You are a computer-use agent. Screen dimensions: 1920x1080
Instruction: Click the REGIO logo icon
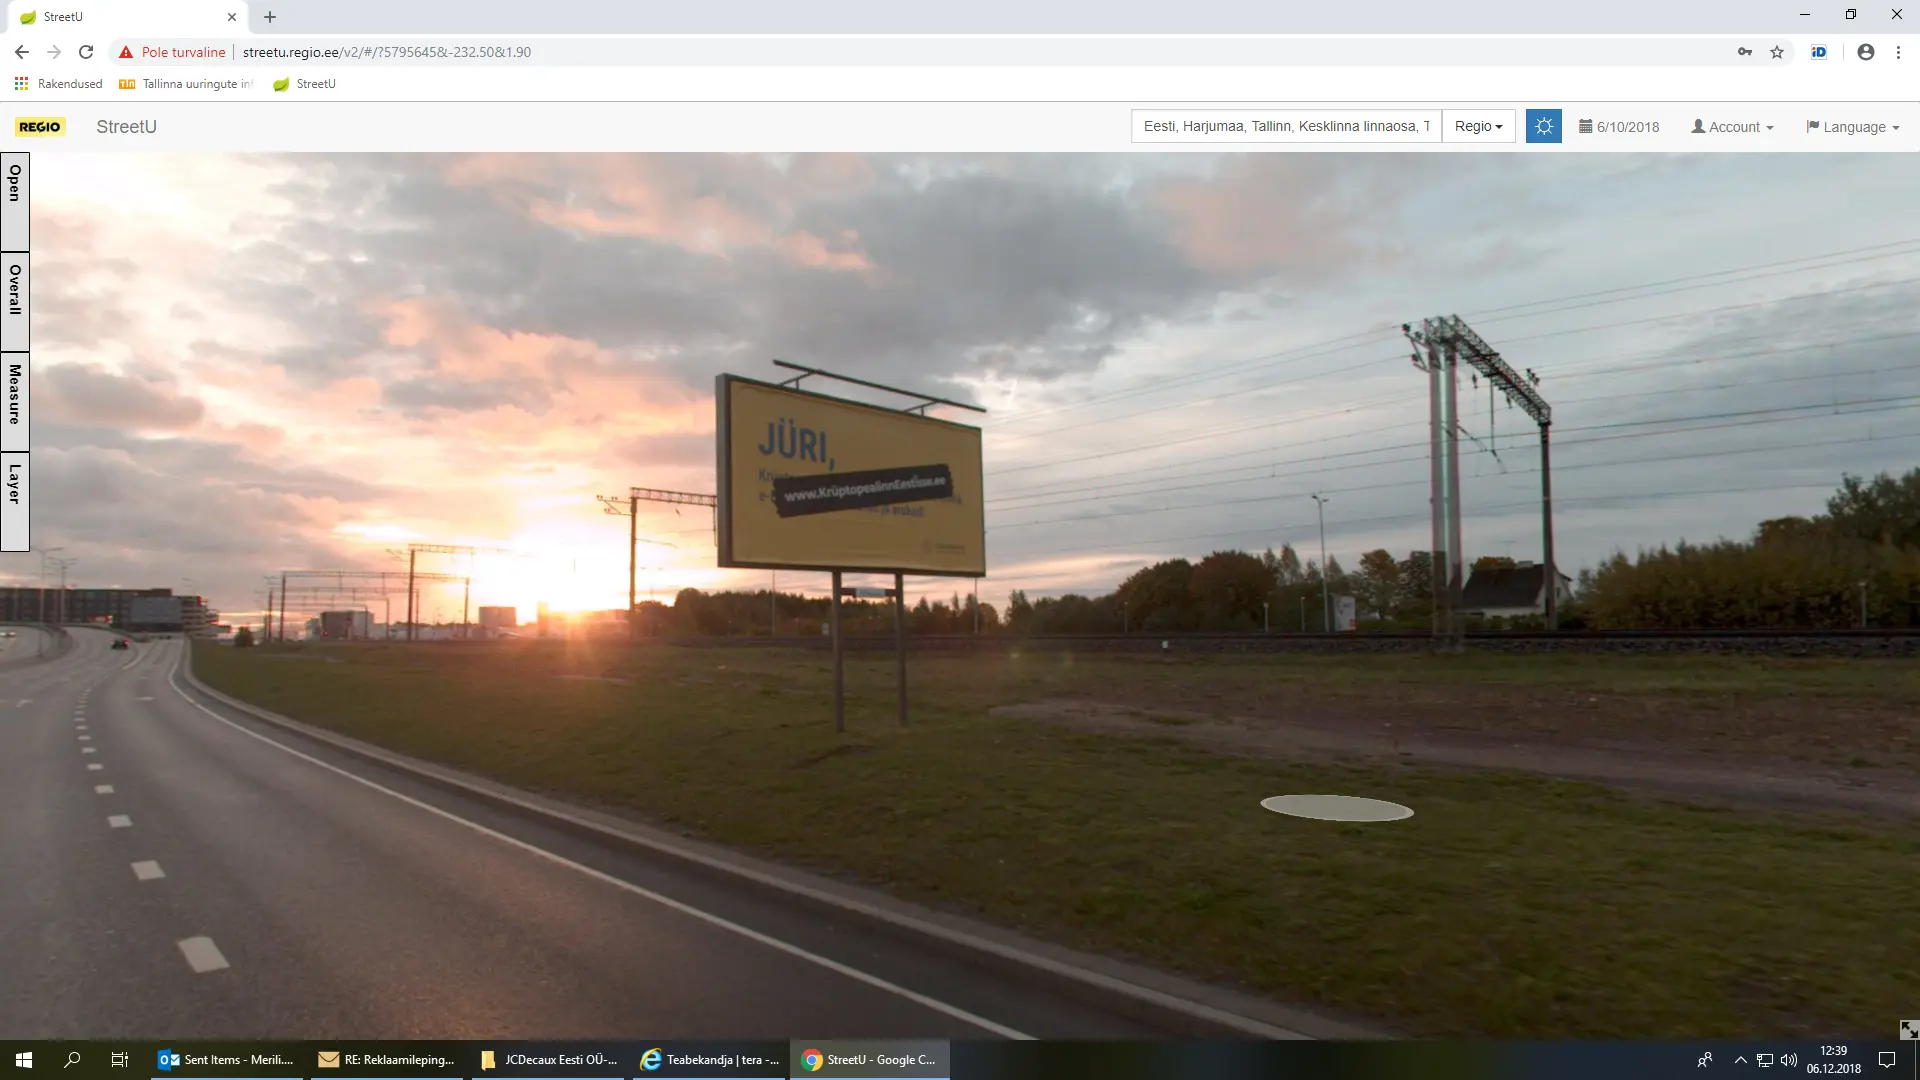40,127
